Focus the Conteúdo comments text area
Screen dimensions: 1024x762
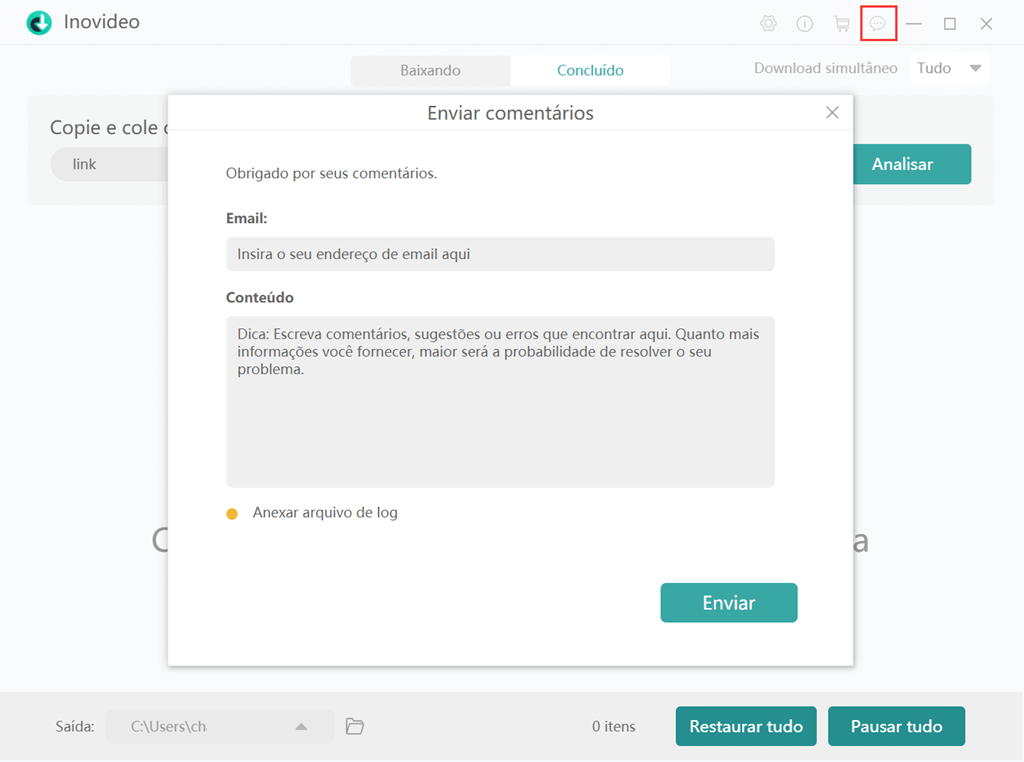click(500, 402)
